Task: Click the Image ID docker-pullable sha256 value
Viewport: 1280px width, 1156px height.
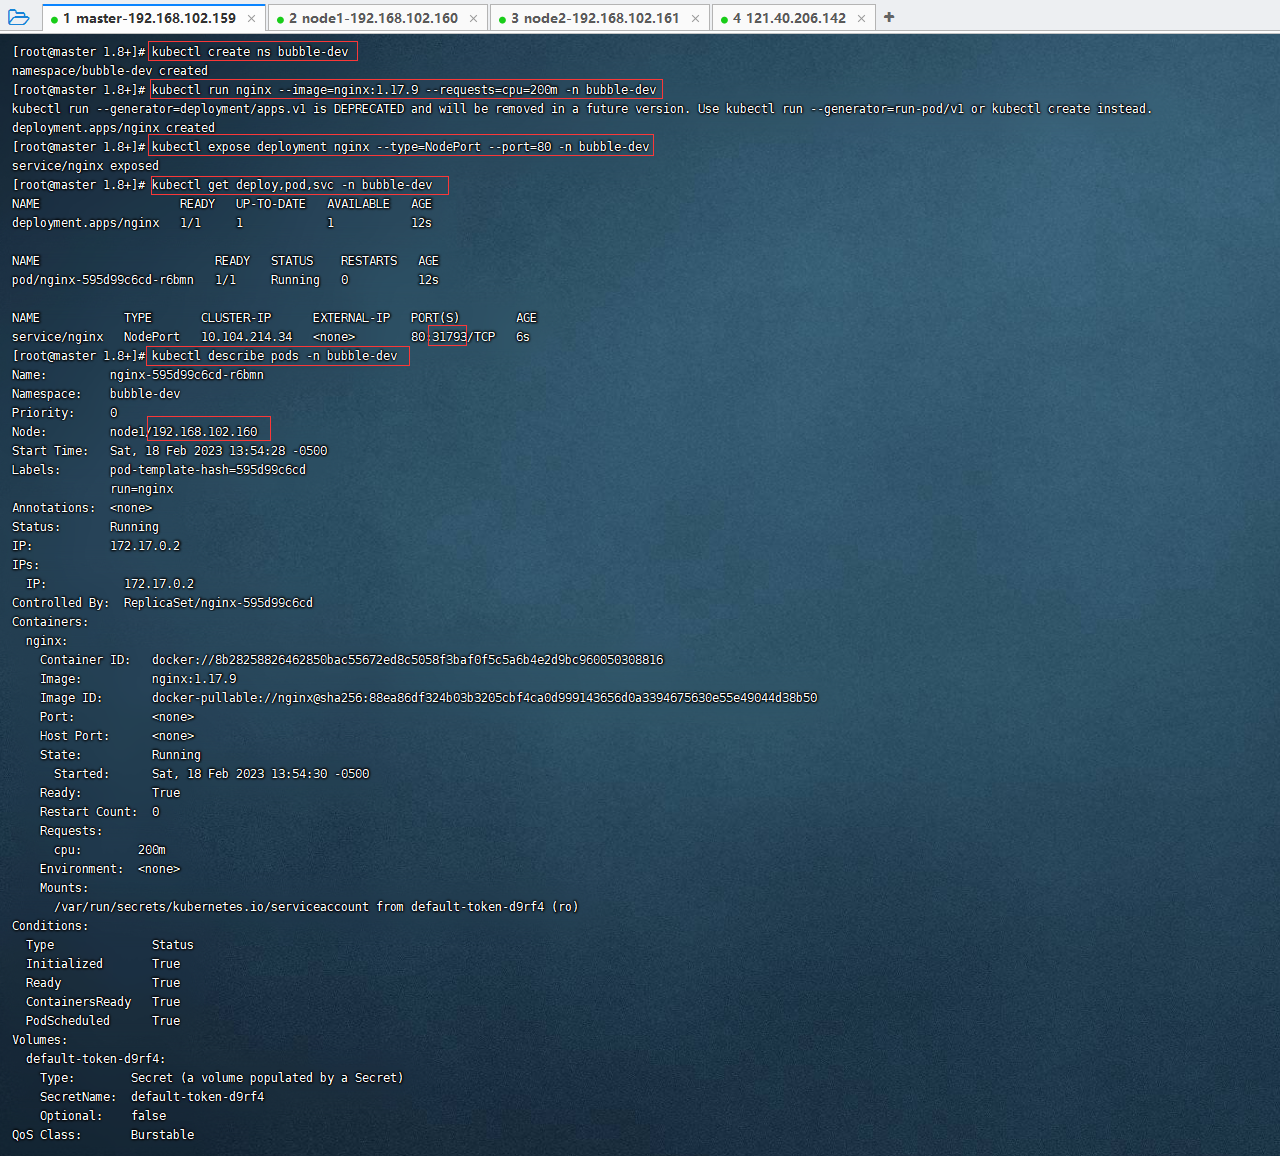Action: [x=485, y=698]
